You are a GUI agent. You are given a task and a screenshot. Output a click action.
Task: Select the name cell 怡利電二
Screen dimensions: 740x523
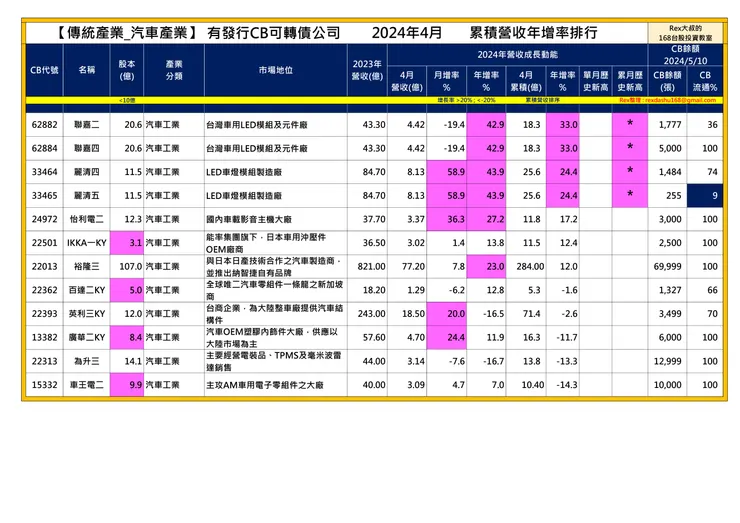pos(86,219)
